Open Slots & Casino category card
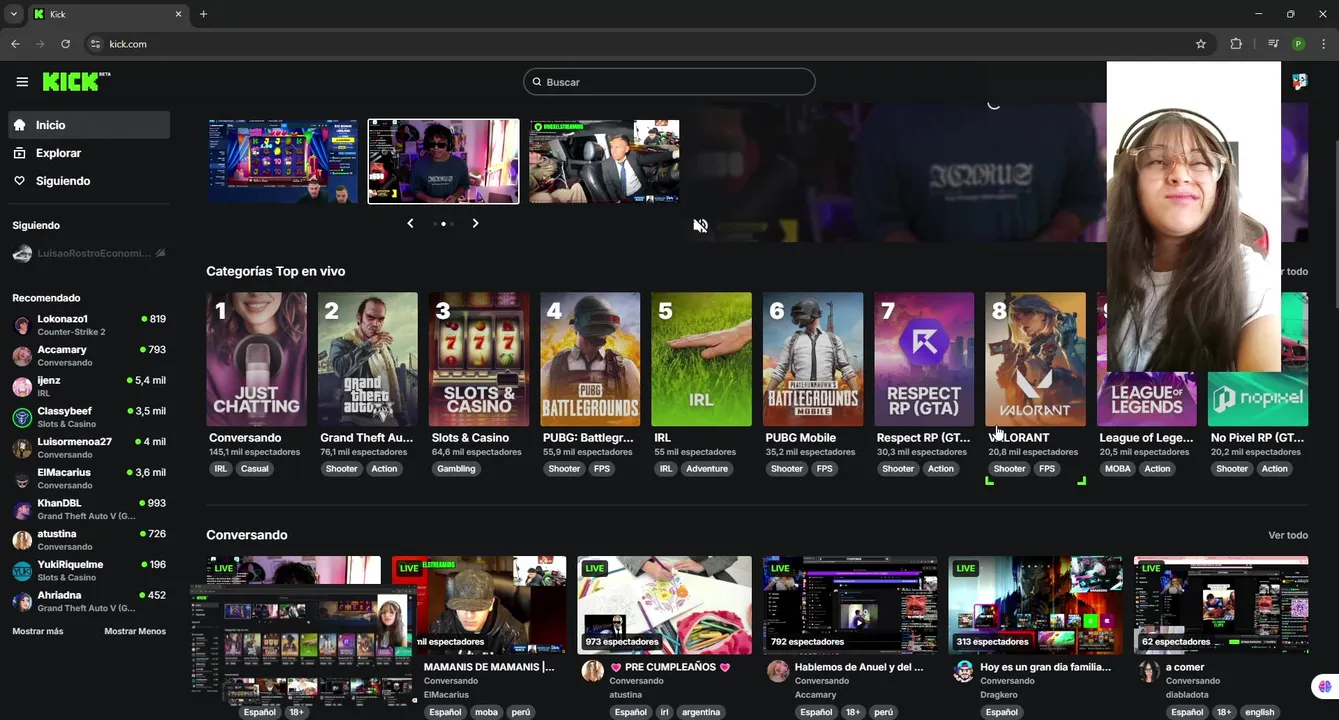The width and height of the screenshot is (1339, 720). point(479,359)
